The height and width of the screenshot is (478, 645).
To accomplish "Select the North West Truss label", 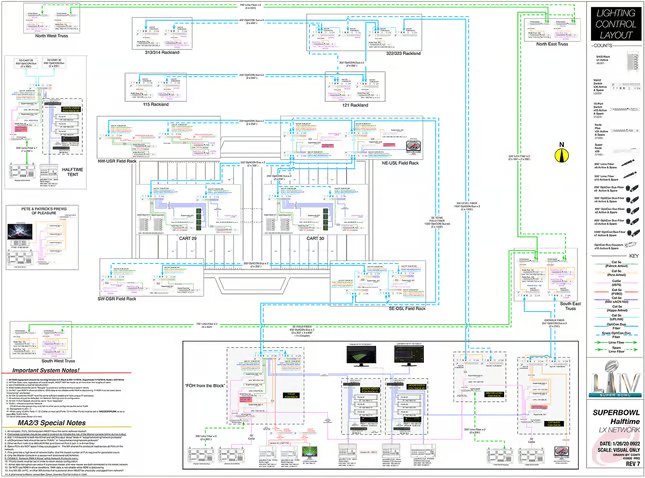I will click(52, 36).
